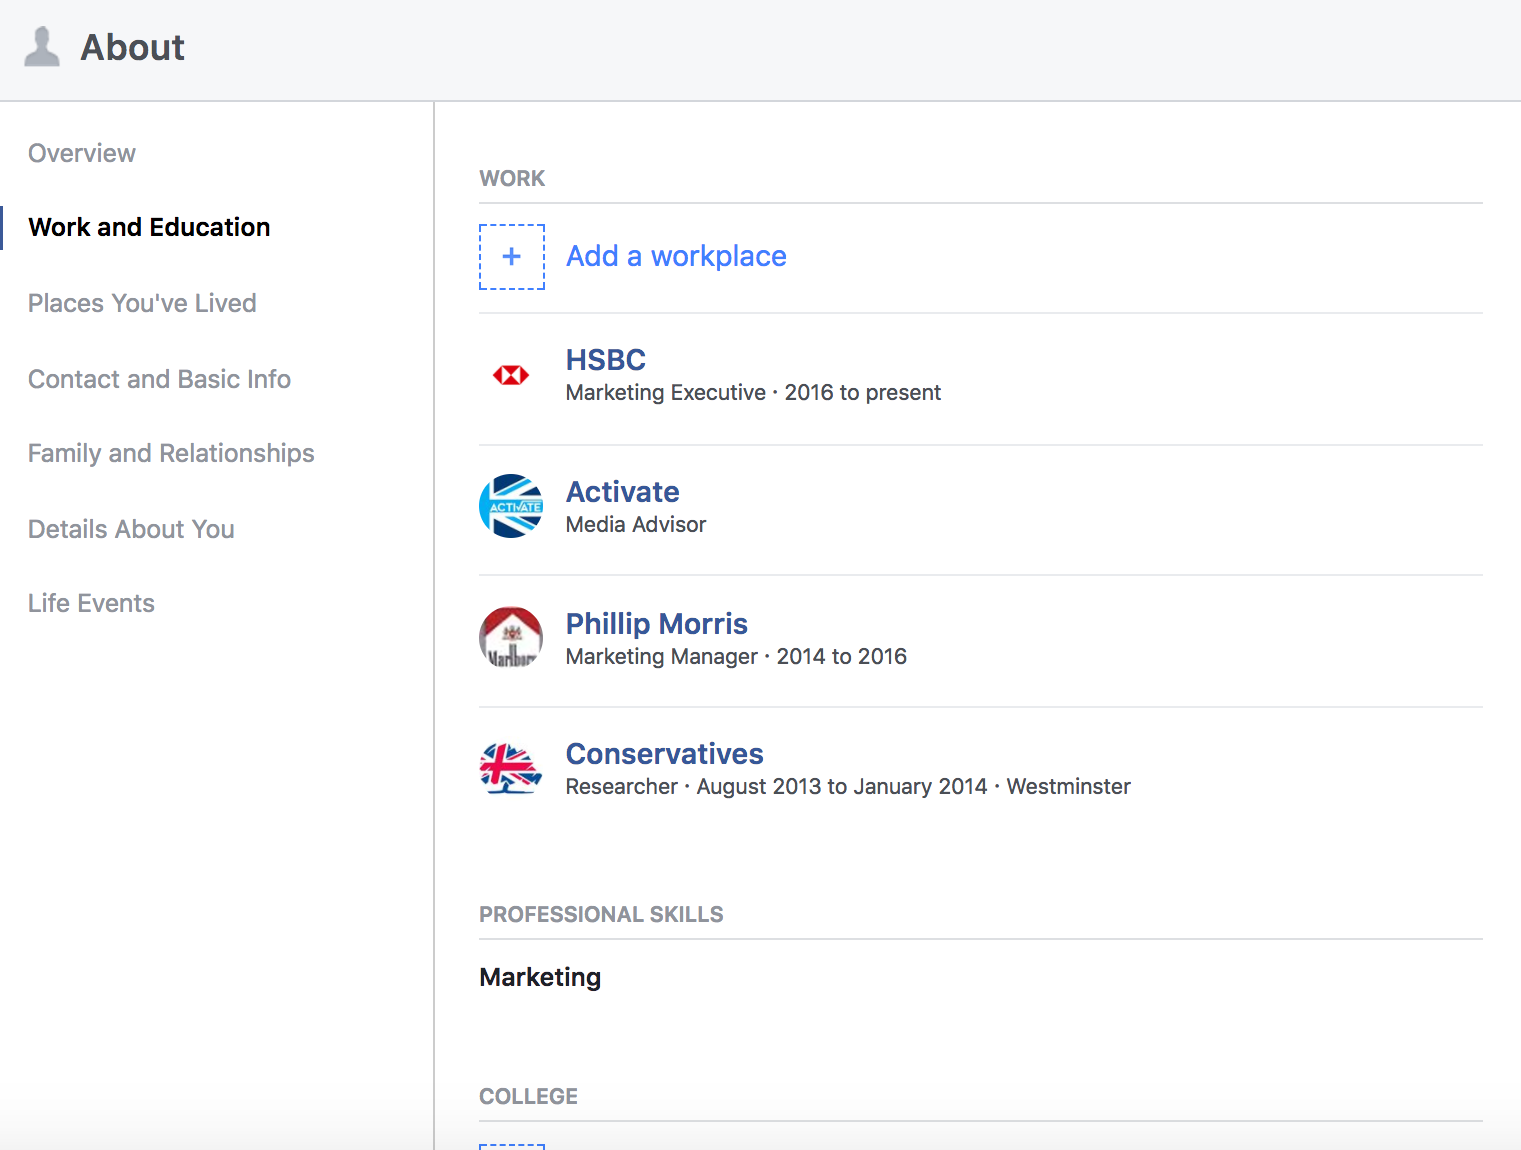This screenshot has height=1150, width=1521.
Task: Open Family and Relationships section
Action: coord(171,453)
